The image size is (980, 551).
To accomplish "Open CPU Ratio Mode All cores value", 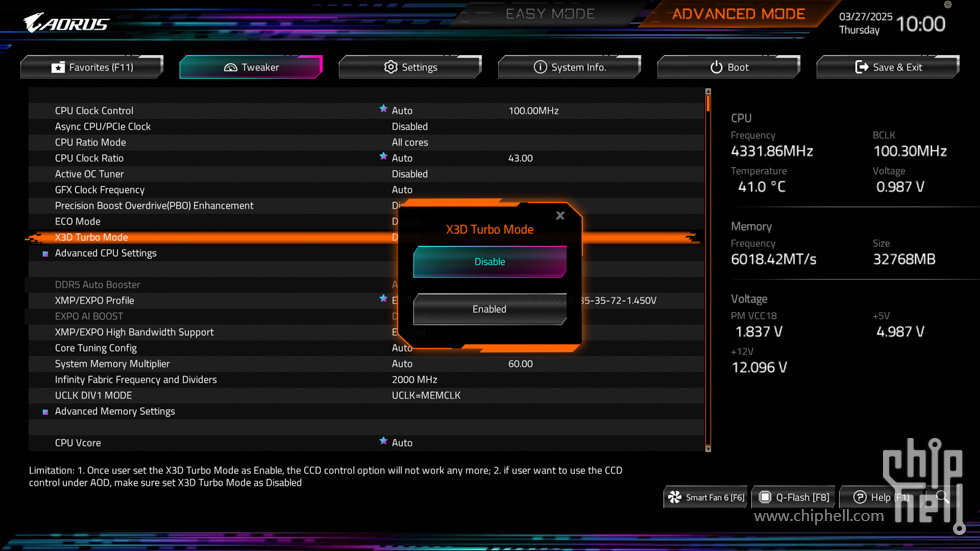I will 409,142.
